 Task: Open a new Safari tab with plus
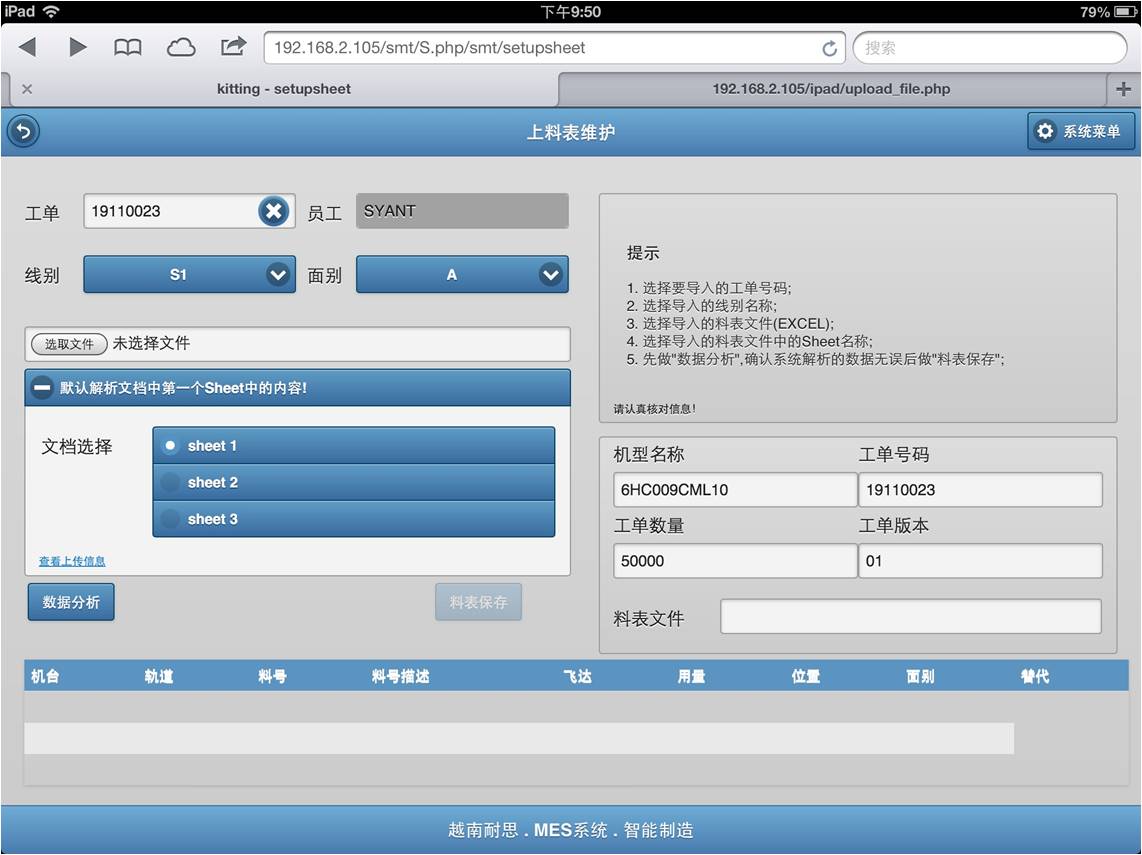[x=1123, y=89]
